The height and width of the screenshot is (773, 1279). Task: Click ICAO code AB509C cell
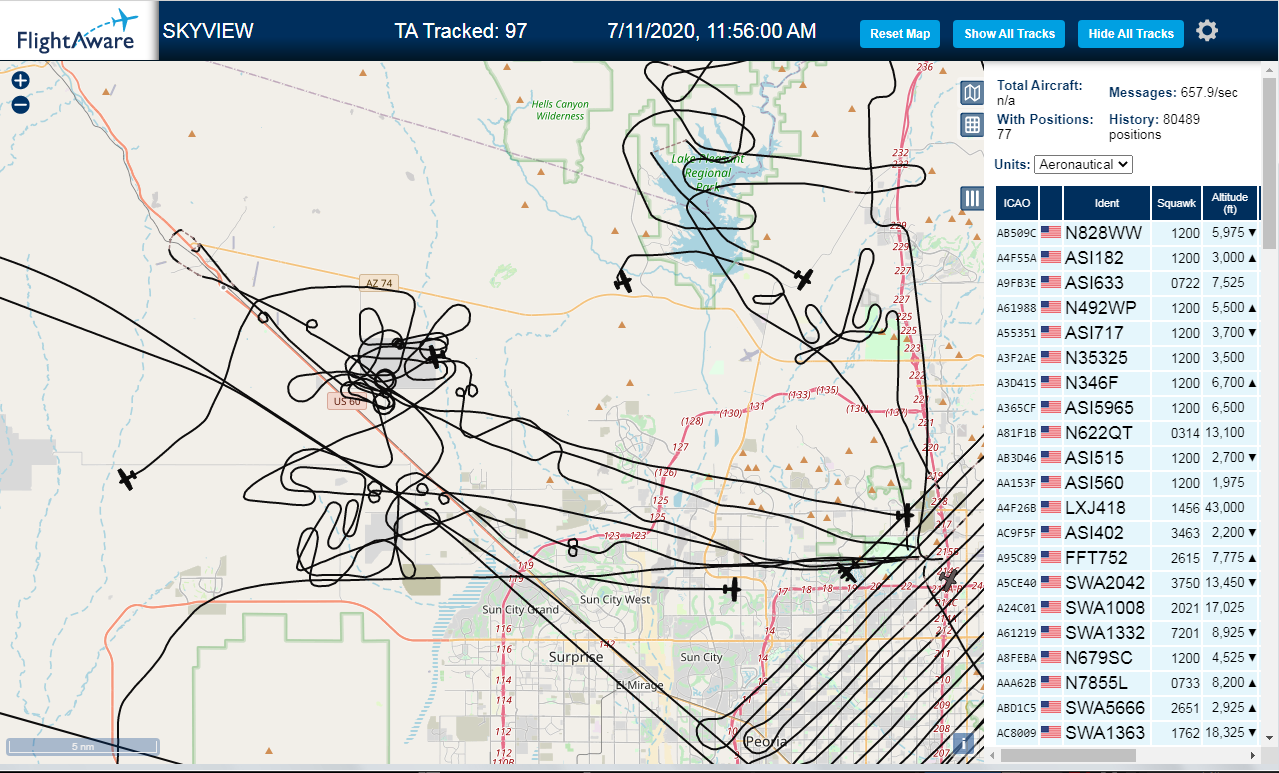[x=1017, y=233]
